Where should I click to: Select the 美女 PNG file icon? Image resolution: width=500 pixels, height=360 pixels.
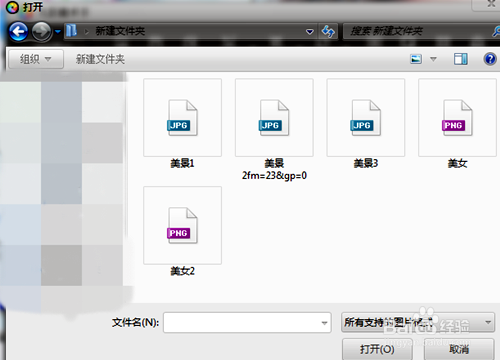coord(457,118)
